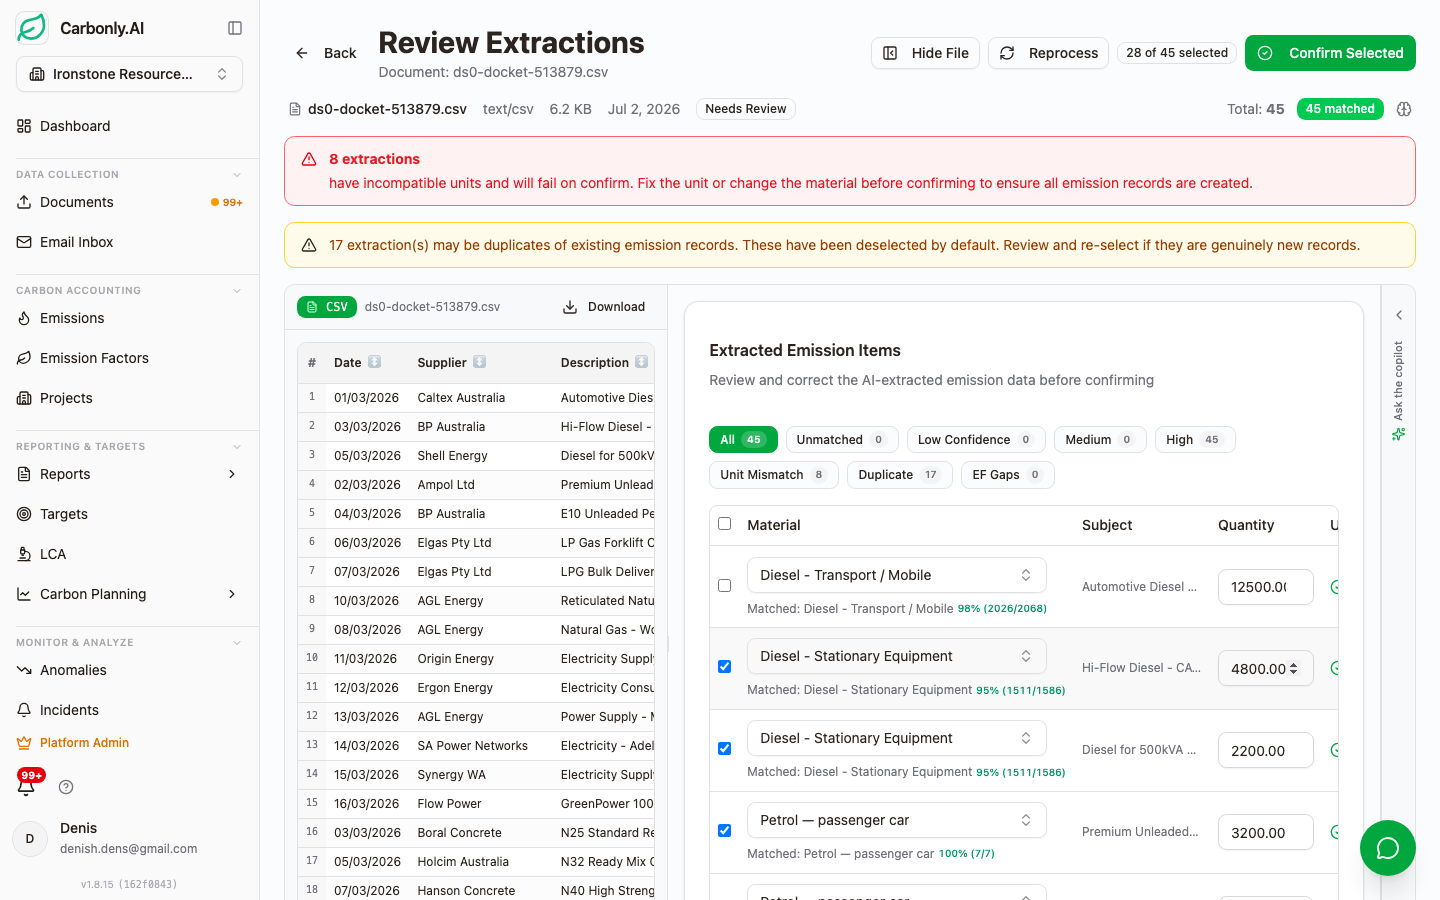1440x900 pixels.
Task: Open the Dashboard grid icon
Action: point(24,126)
